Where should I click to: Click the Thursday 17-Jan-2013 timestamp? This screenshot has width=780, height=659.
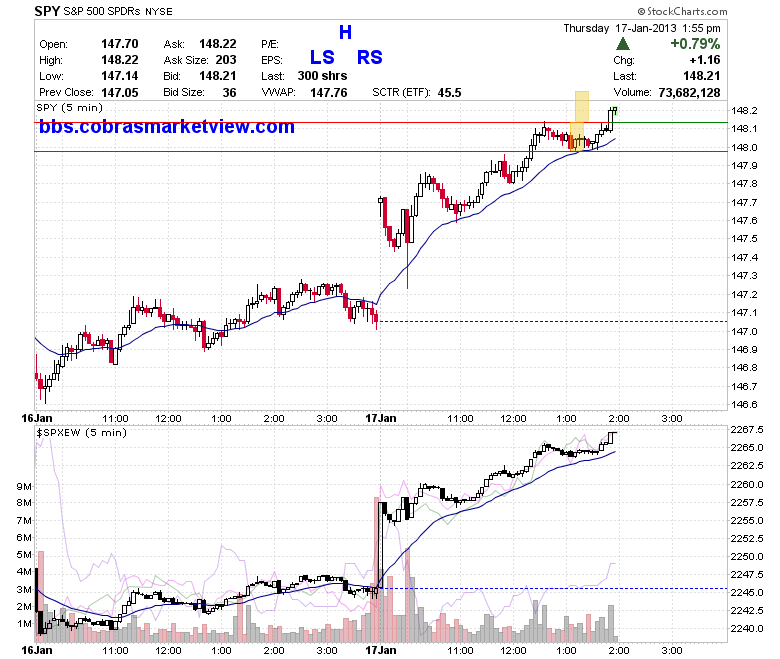pos(642,28)
